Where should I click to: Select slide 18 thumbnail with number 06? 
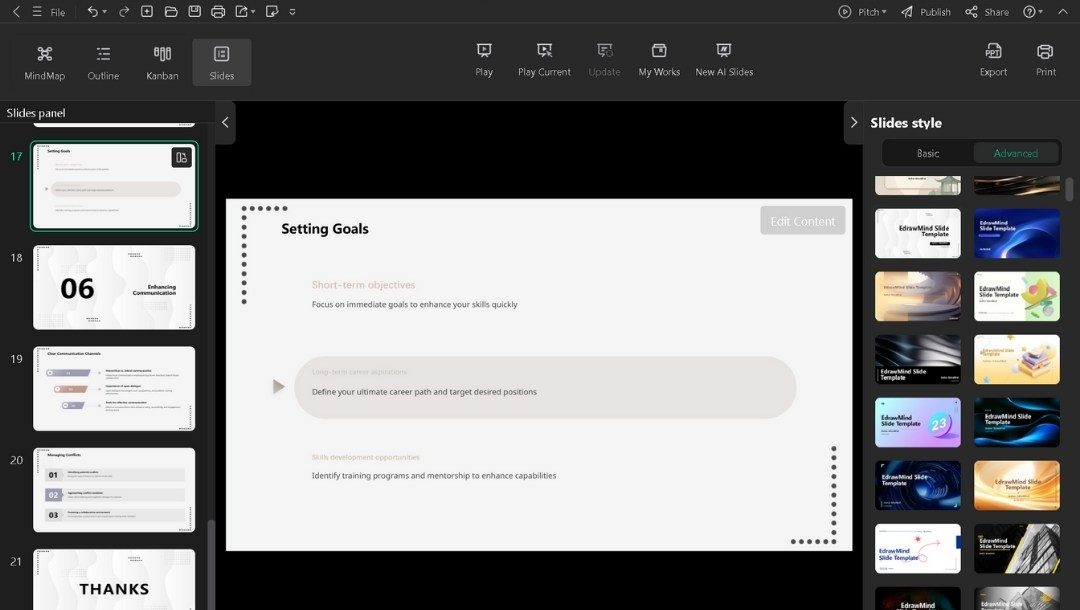click(x=113, y=287)
